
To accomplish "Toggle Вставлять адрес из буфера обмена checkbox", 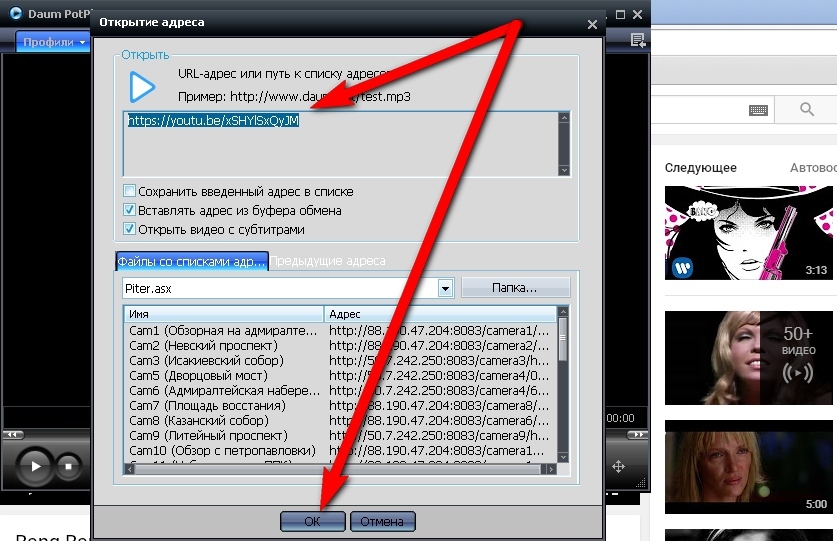I will pos(129,210).
